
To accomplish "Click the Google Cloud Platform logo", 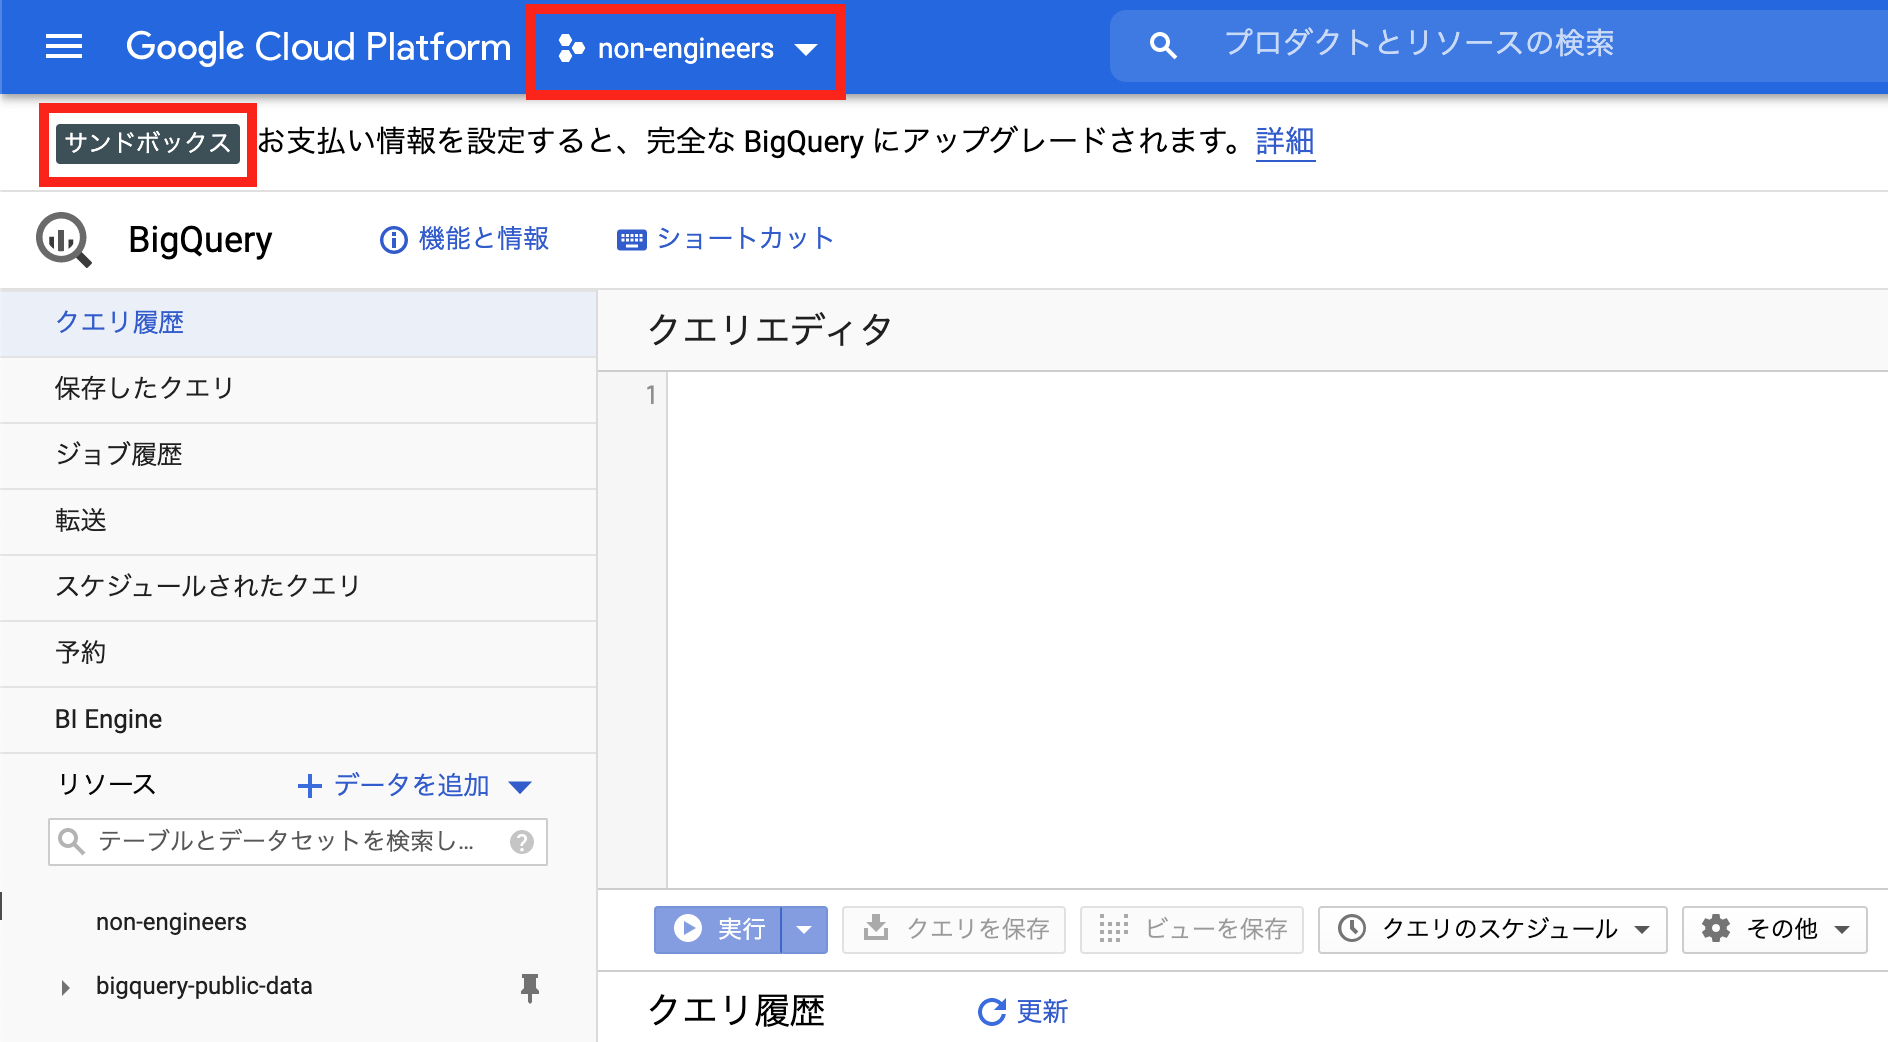I will (x=318, y=47).
